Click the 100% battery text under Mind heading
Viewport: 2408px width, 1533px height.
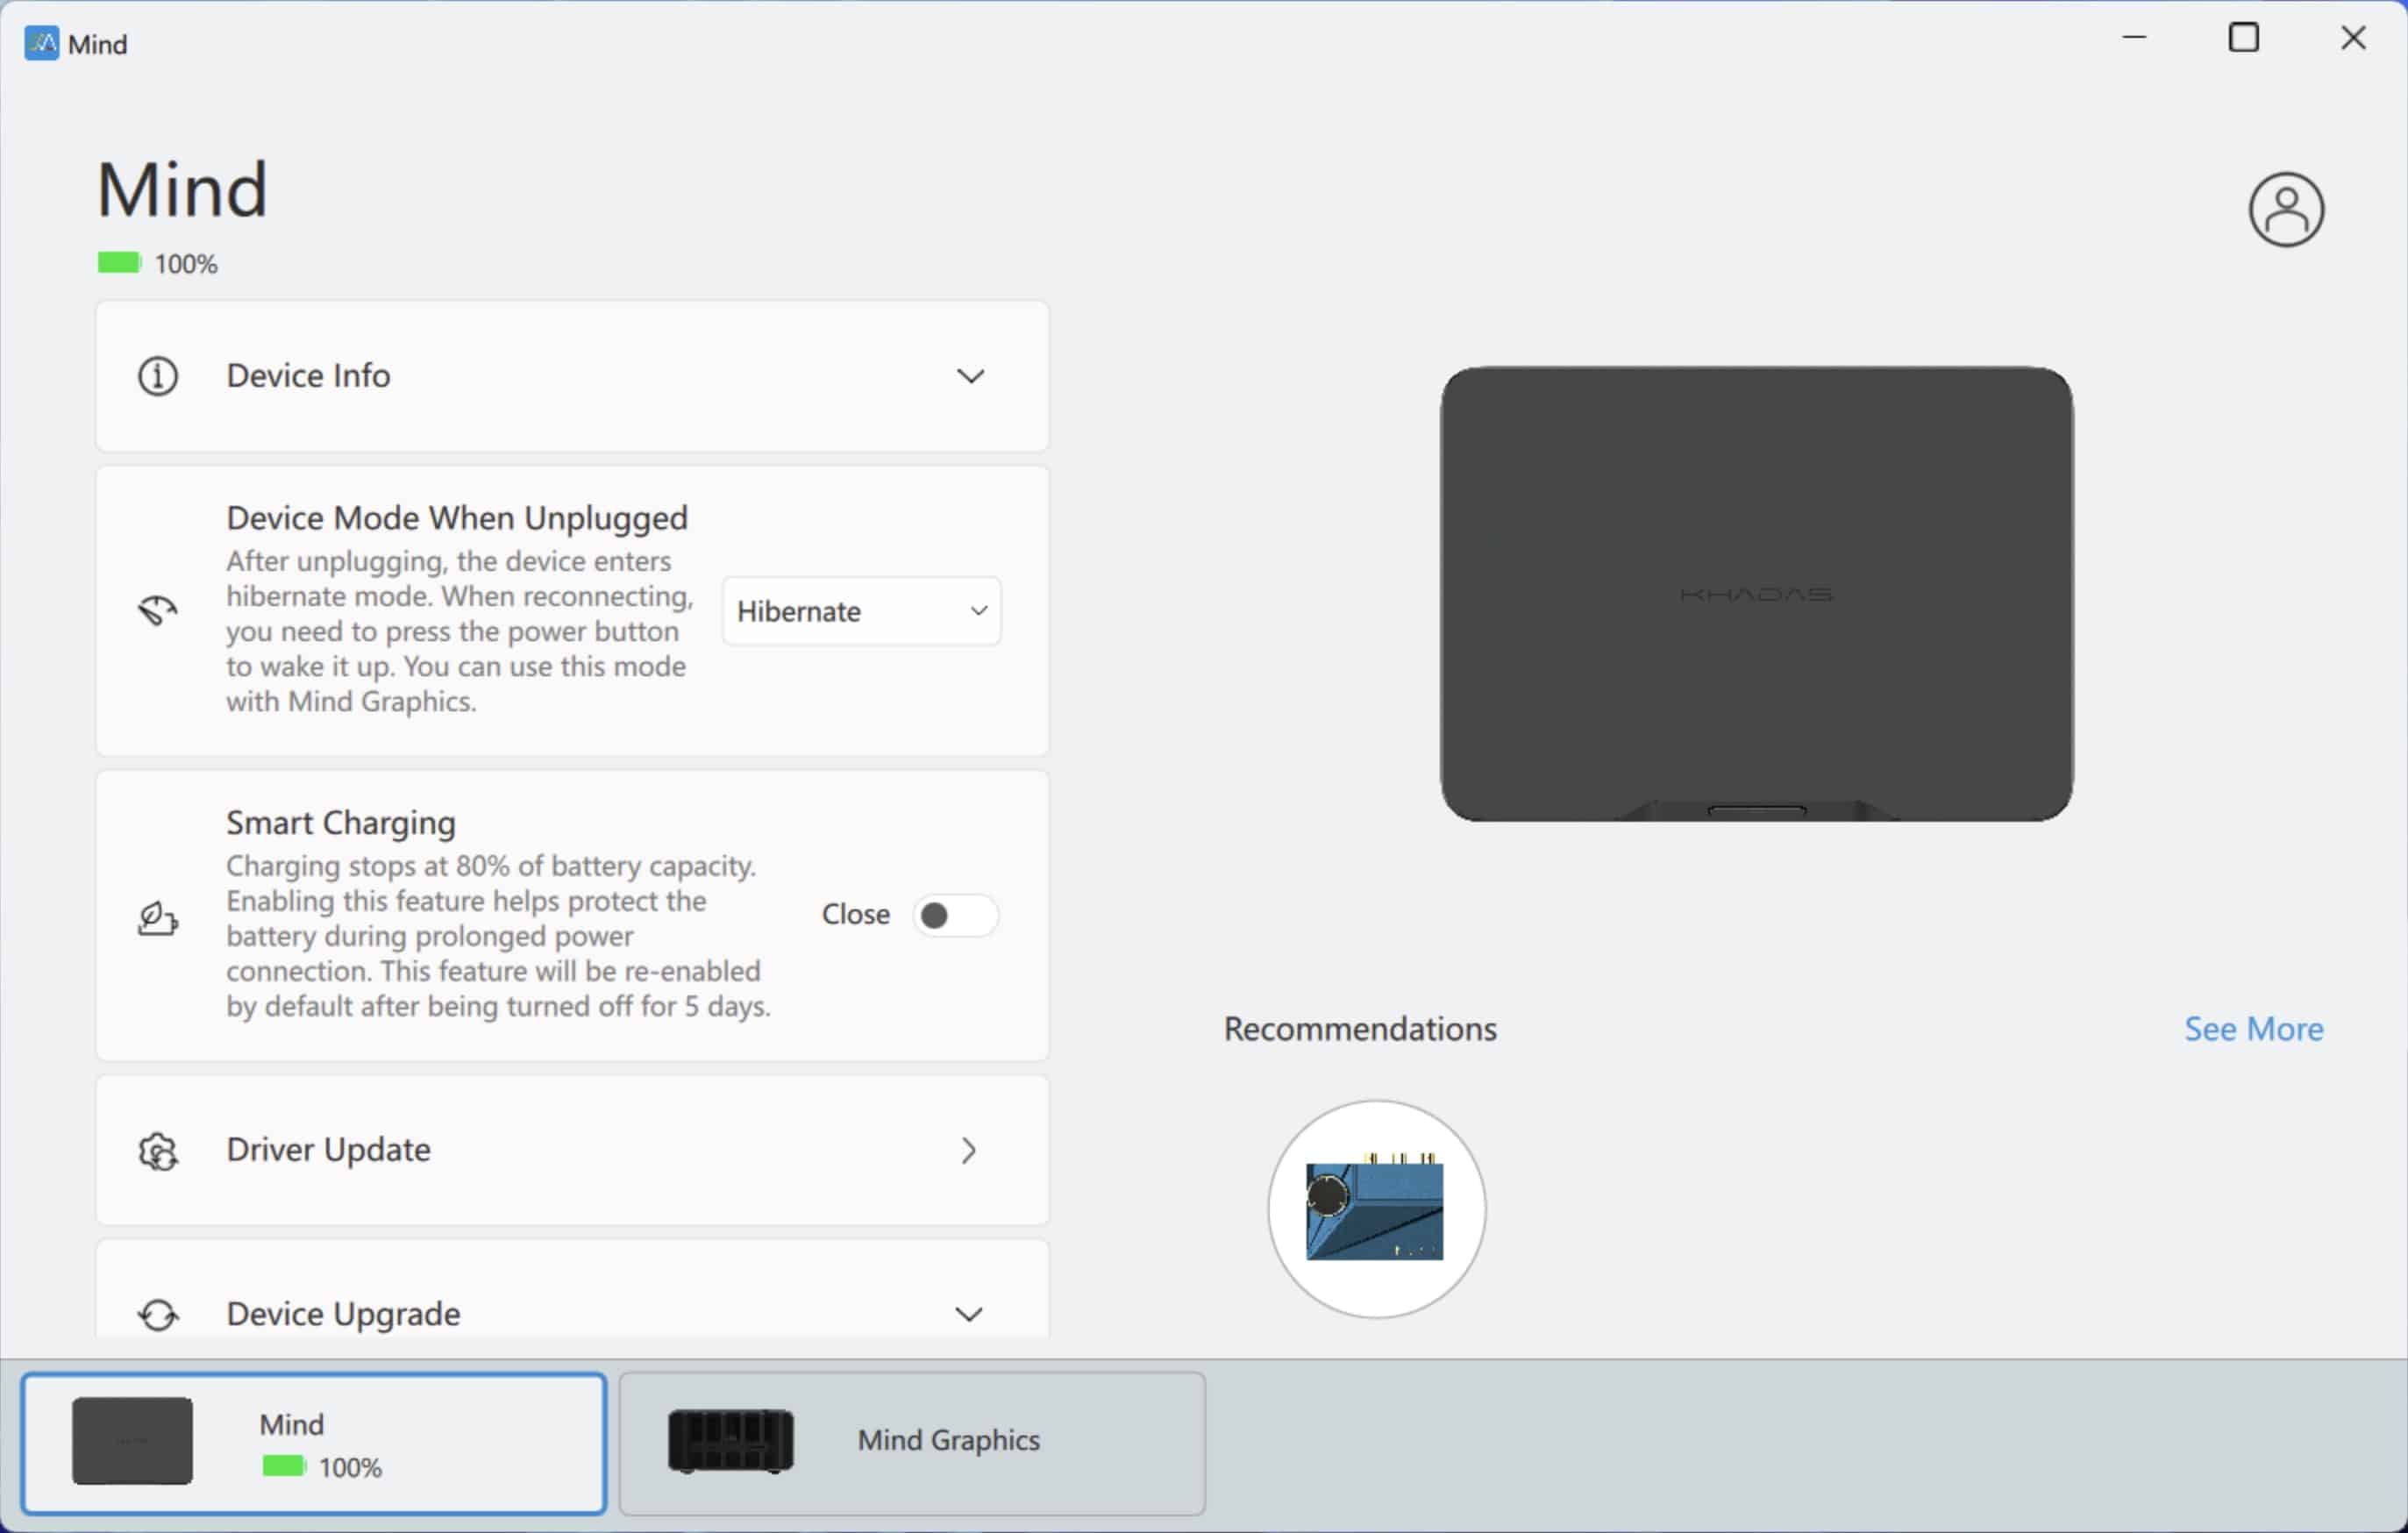point(186,264)
